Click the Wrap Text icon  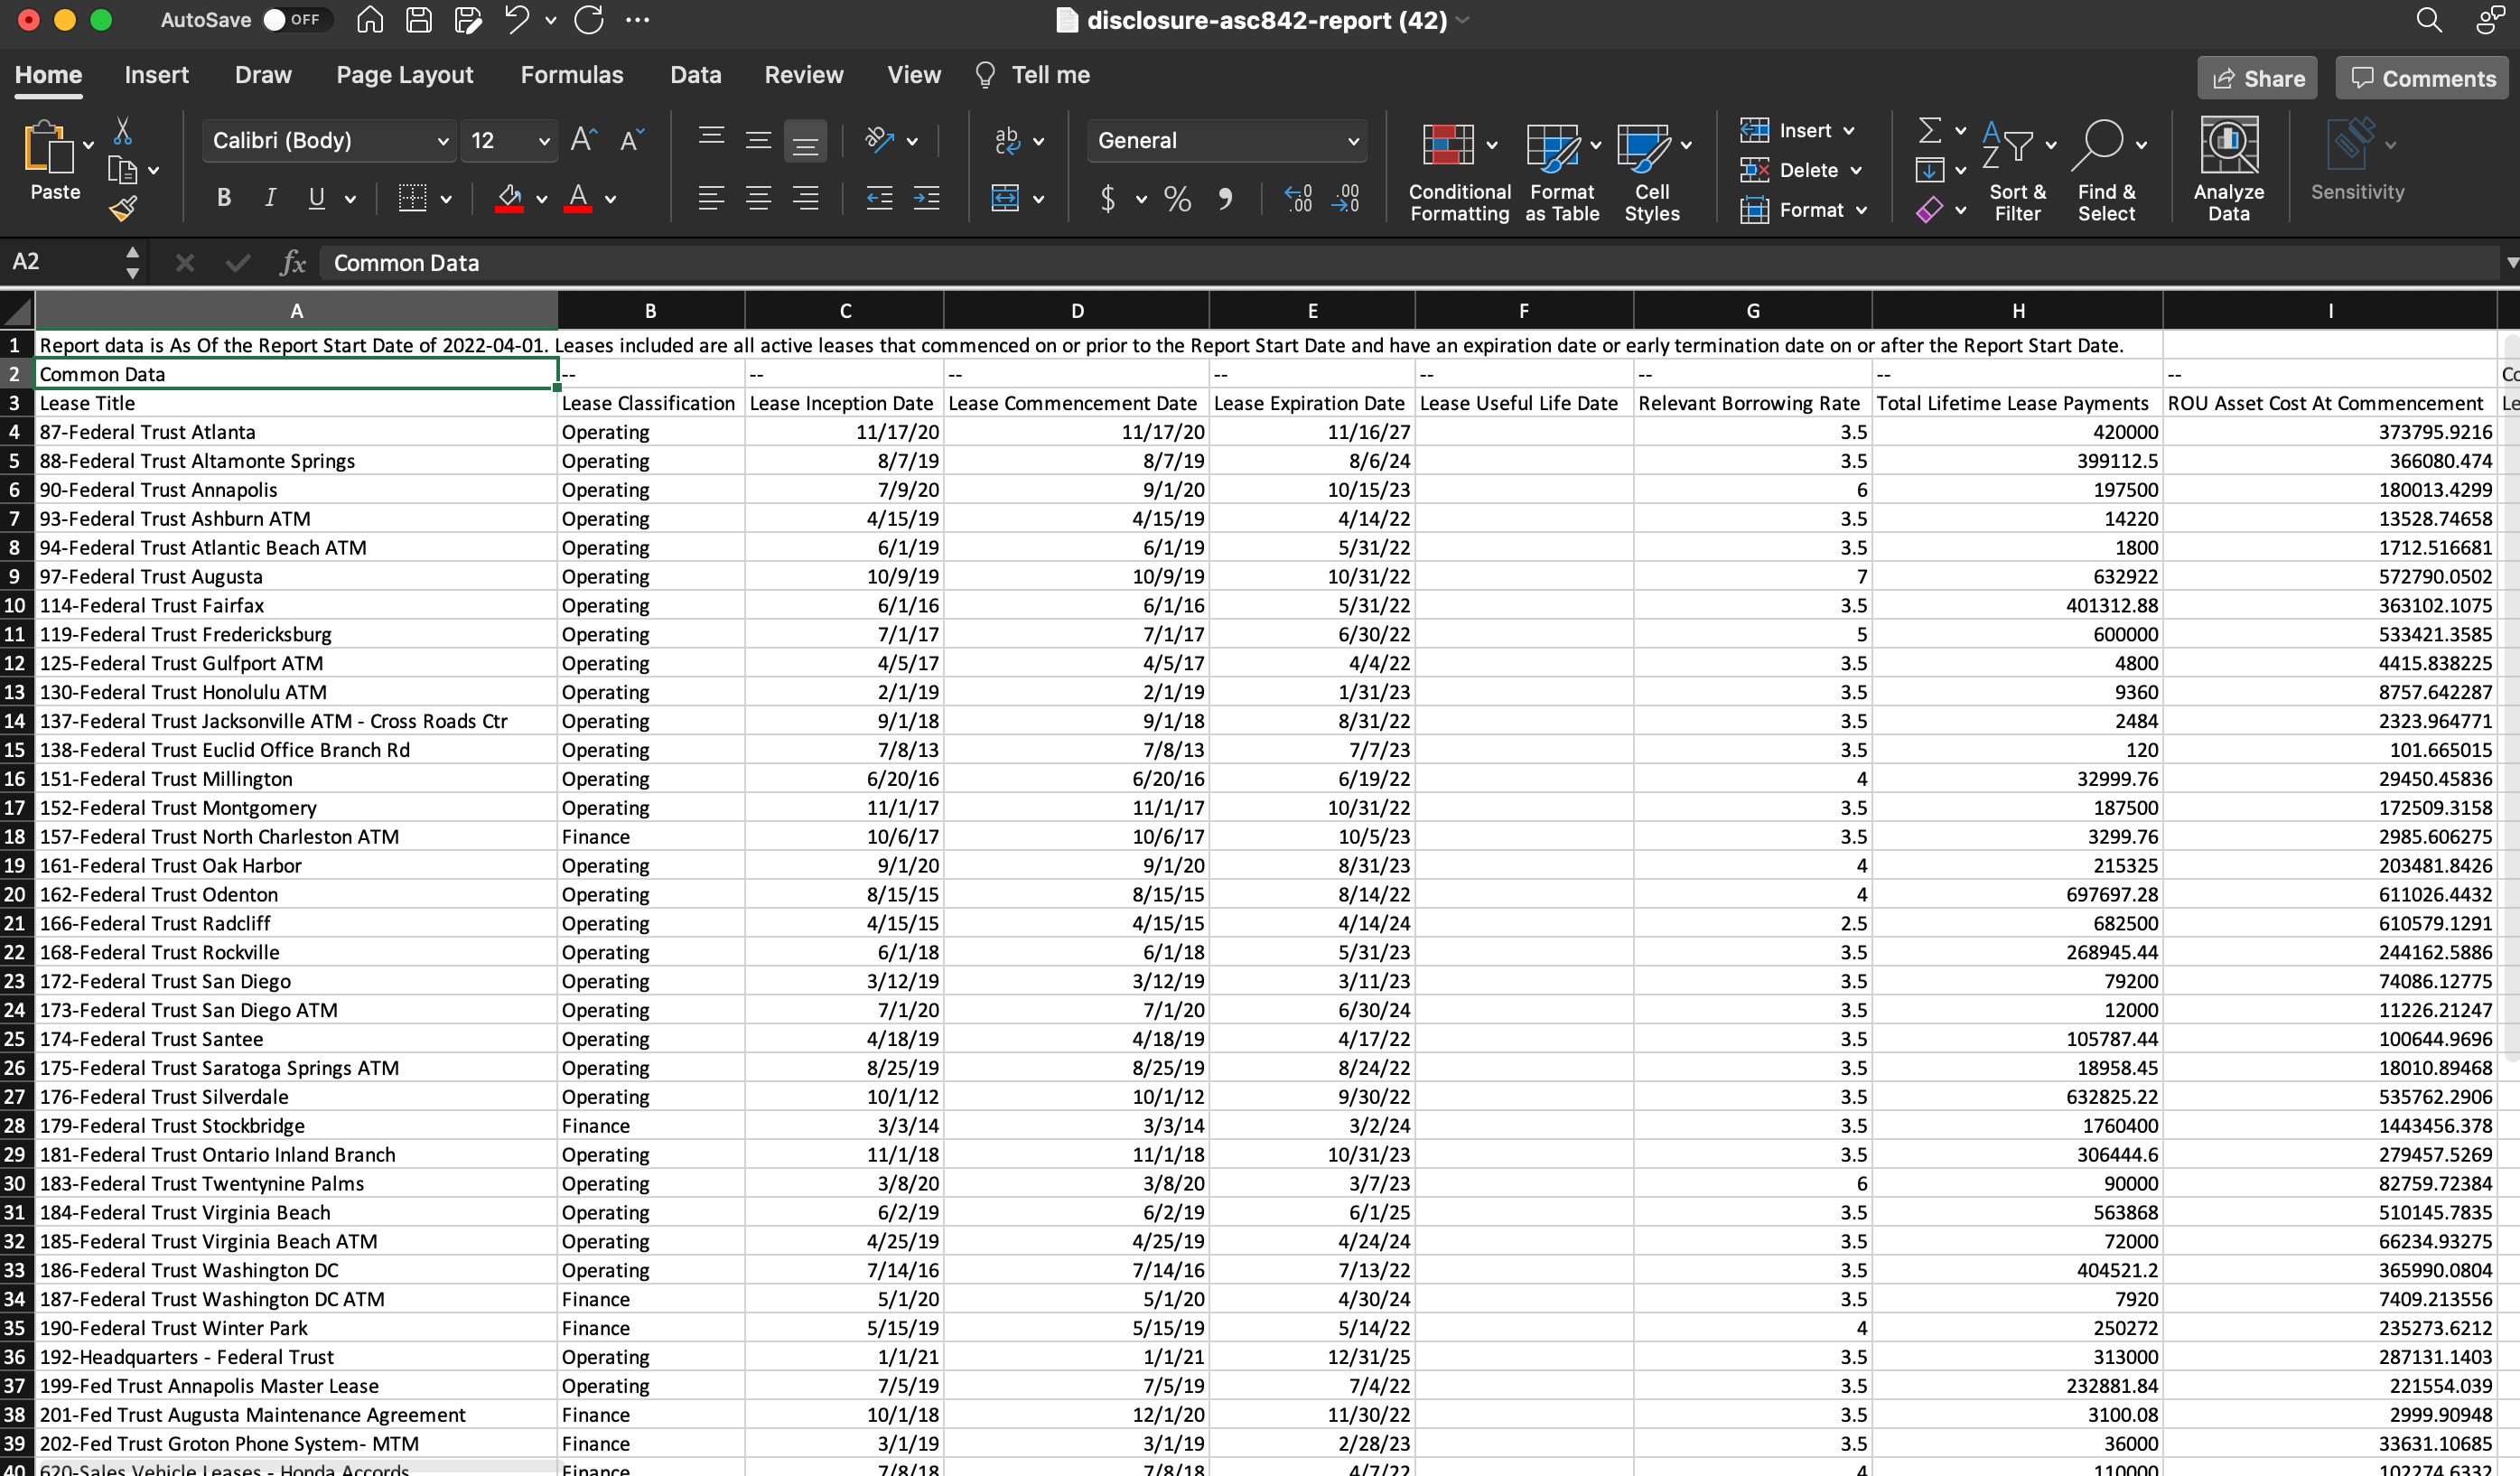(1008, 140)
